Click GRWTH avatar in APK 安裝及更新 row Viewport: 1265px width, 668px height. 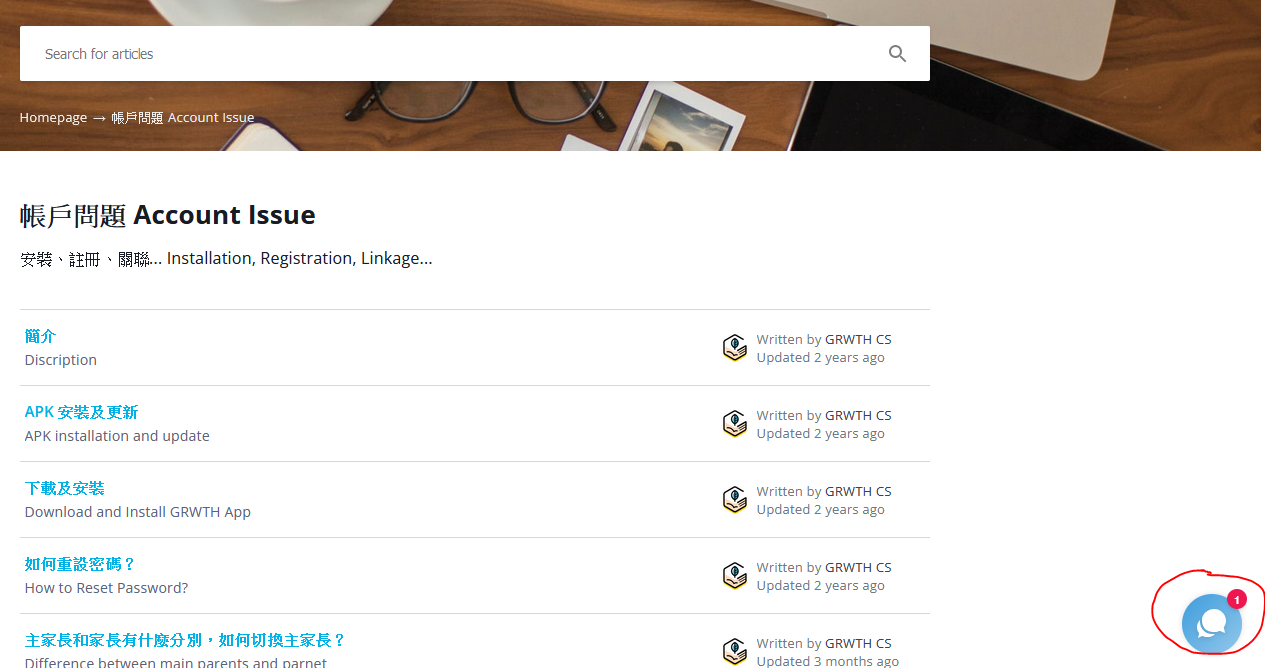coord(735,424)
